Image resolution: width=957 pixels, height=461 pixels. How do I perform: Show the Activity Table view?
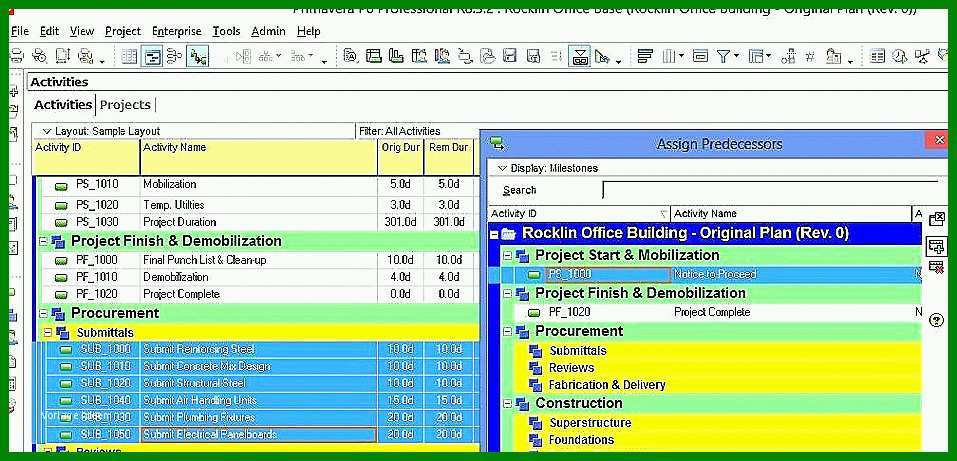click(129, 57)
